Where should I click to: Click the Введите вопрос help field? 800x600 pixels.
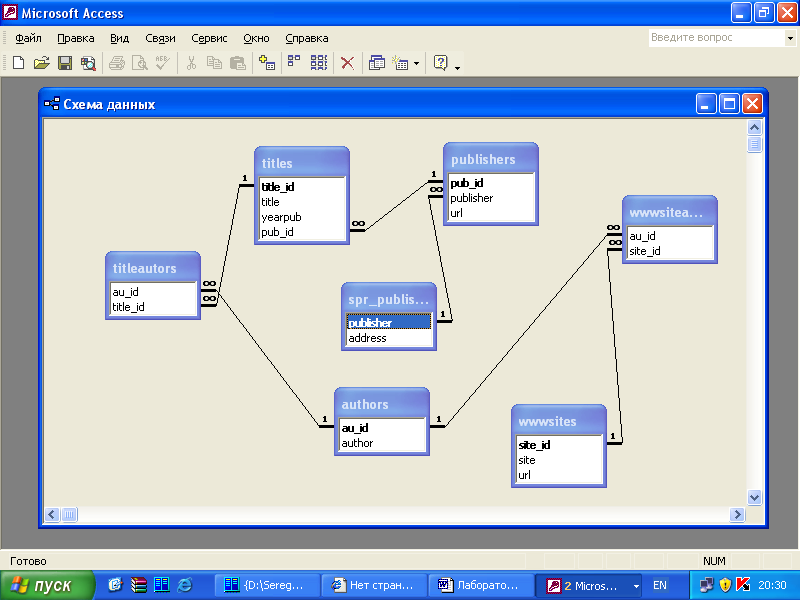(717, 38)
